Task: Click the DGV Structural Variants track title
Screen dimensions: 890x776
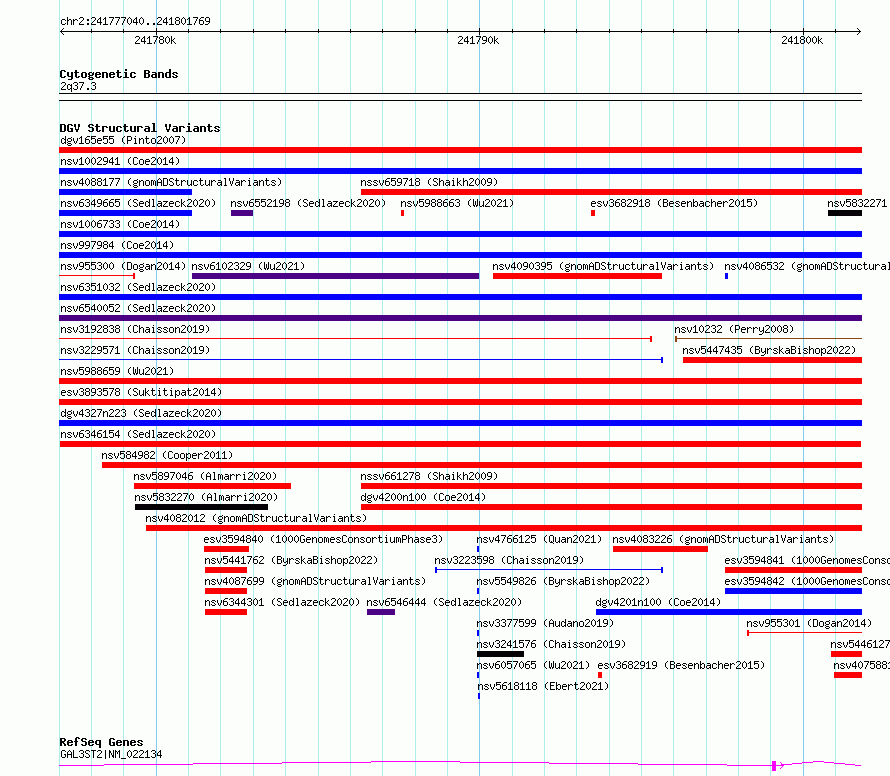Action: pos(140,128)
